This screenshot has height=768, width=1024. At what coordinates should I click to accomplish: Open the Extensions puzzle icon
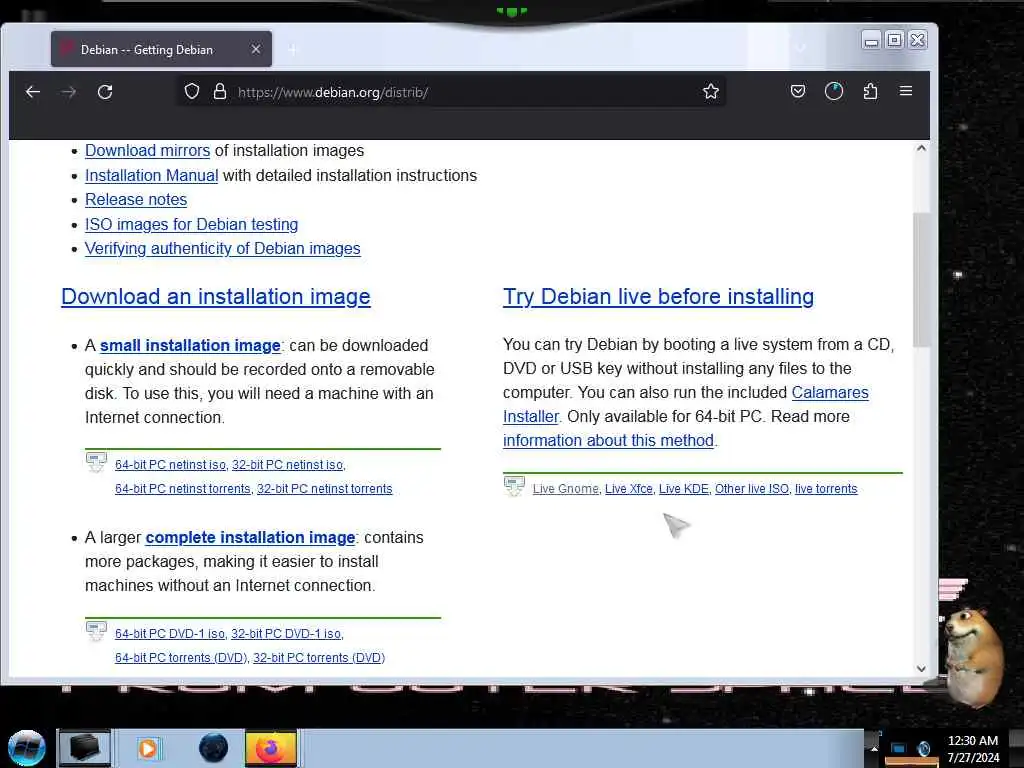click(x=870, y=91)
